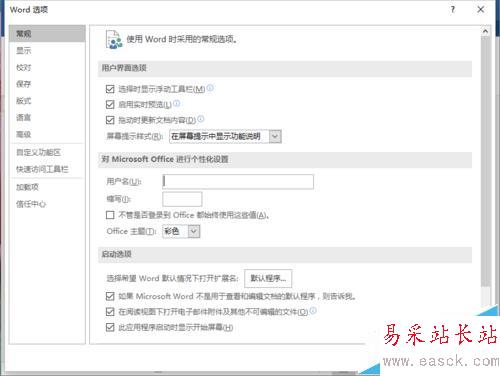
Task: Toggle 拖动时更新文档内容 checkbox
Action: (110, 120)
